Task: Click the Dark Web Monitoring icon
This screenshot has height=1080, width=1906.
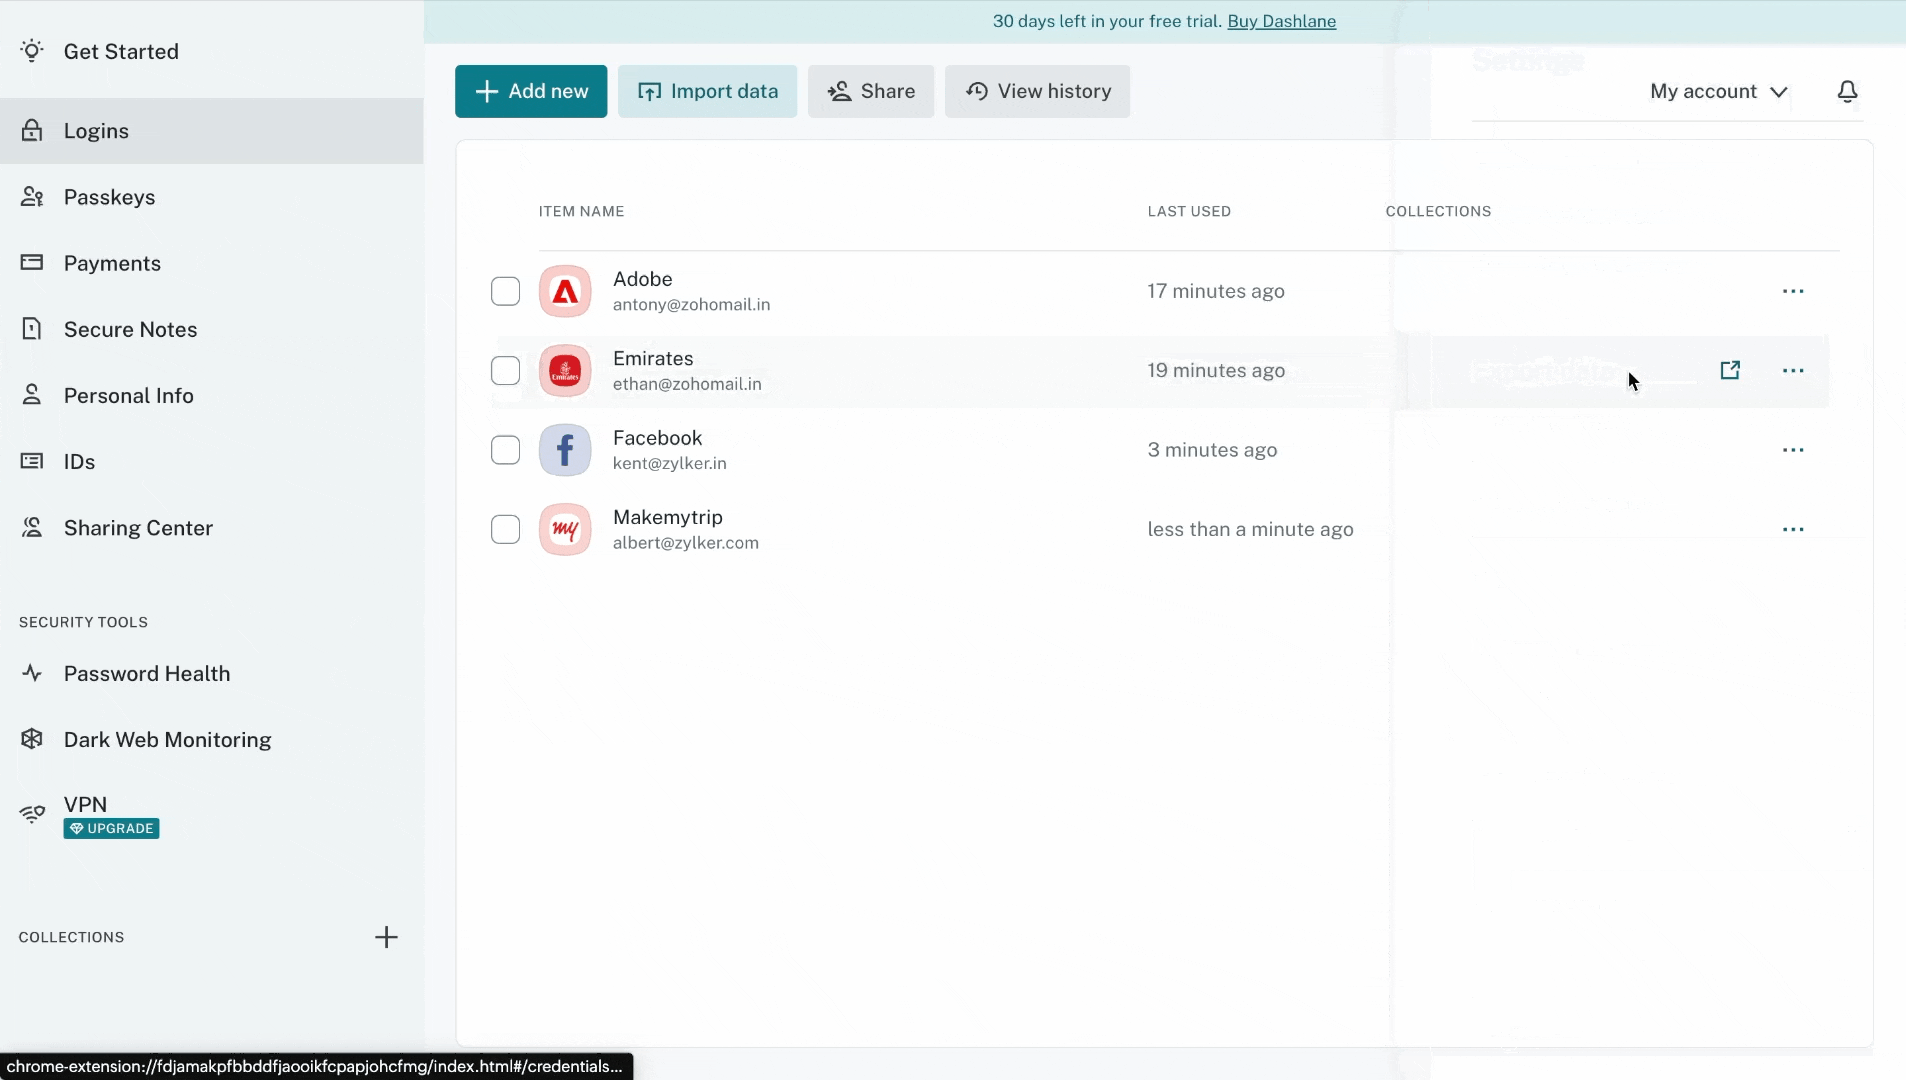Action: tap(32, 739)
